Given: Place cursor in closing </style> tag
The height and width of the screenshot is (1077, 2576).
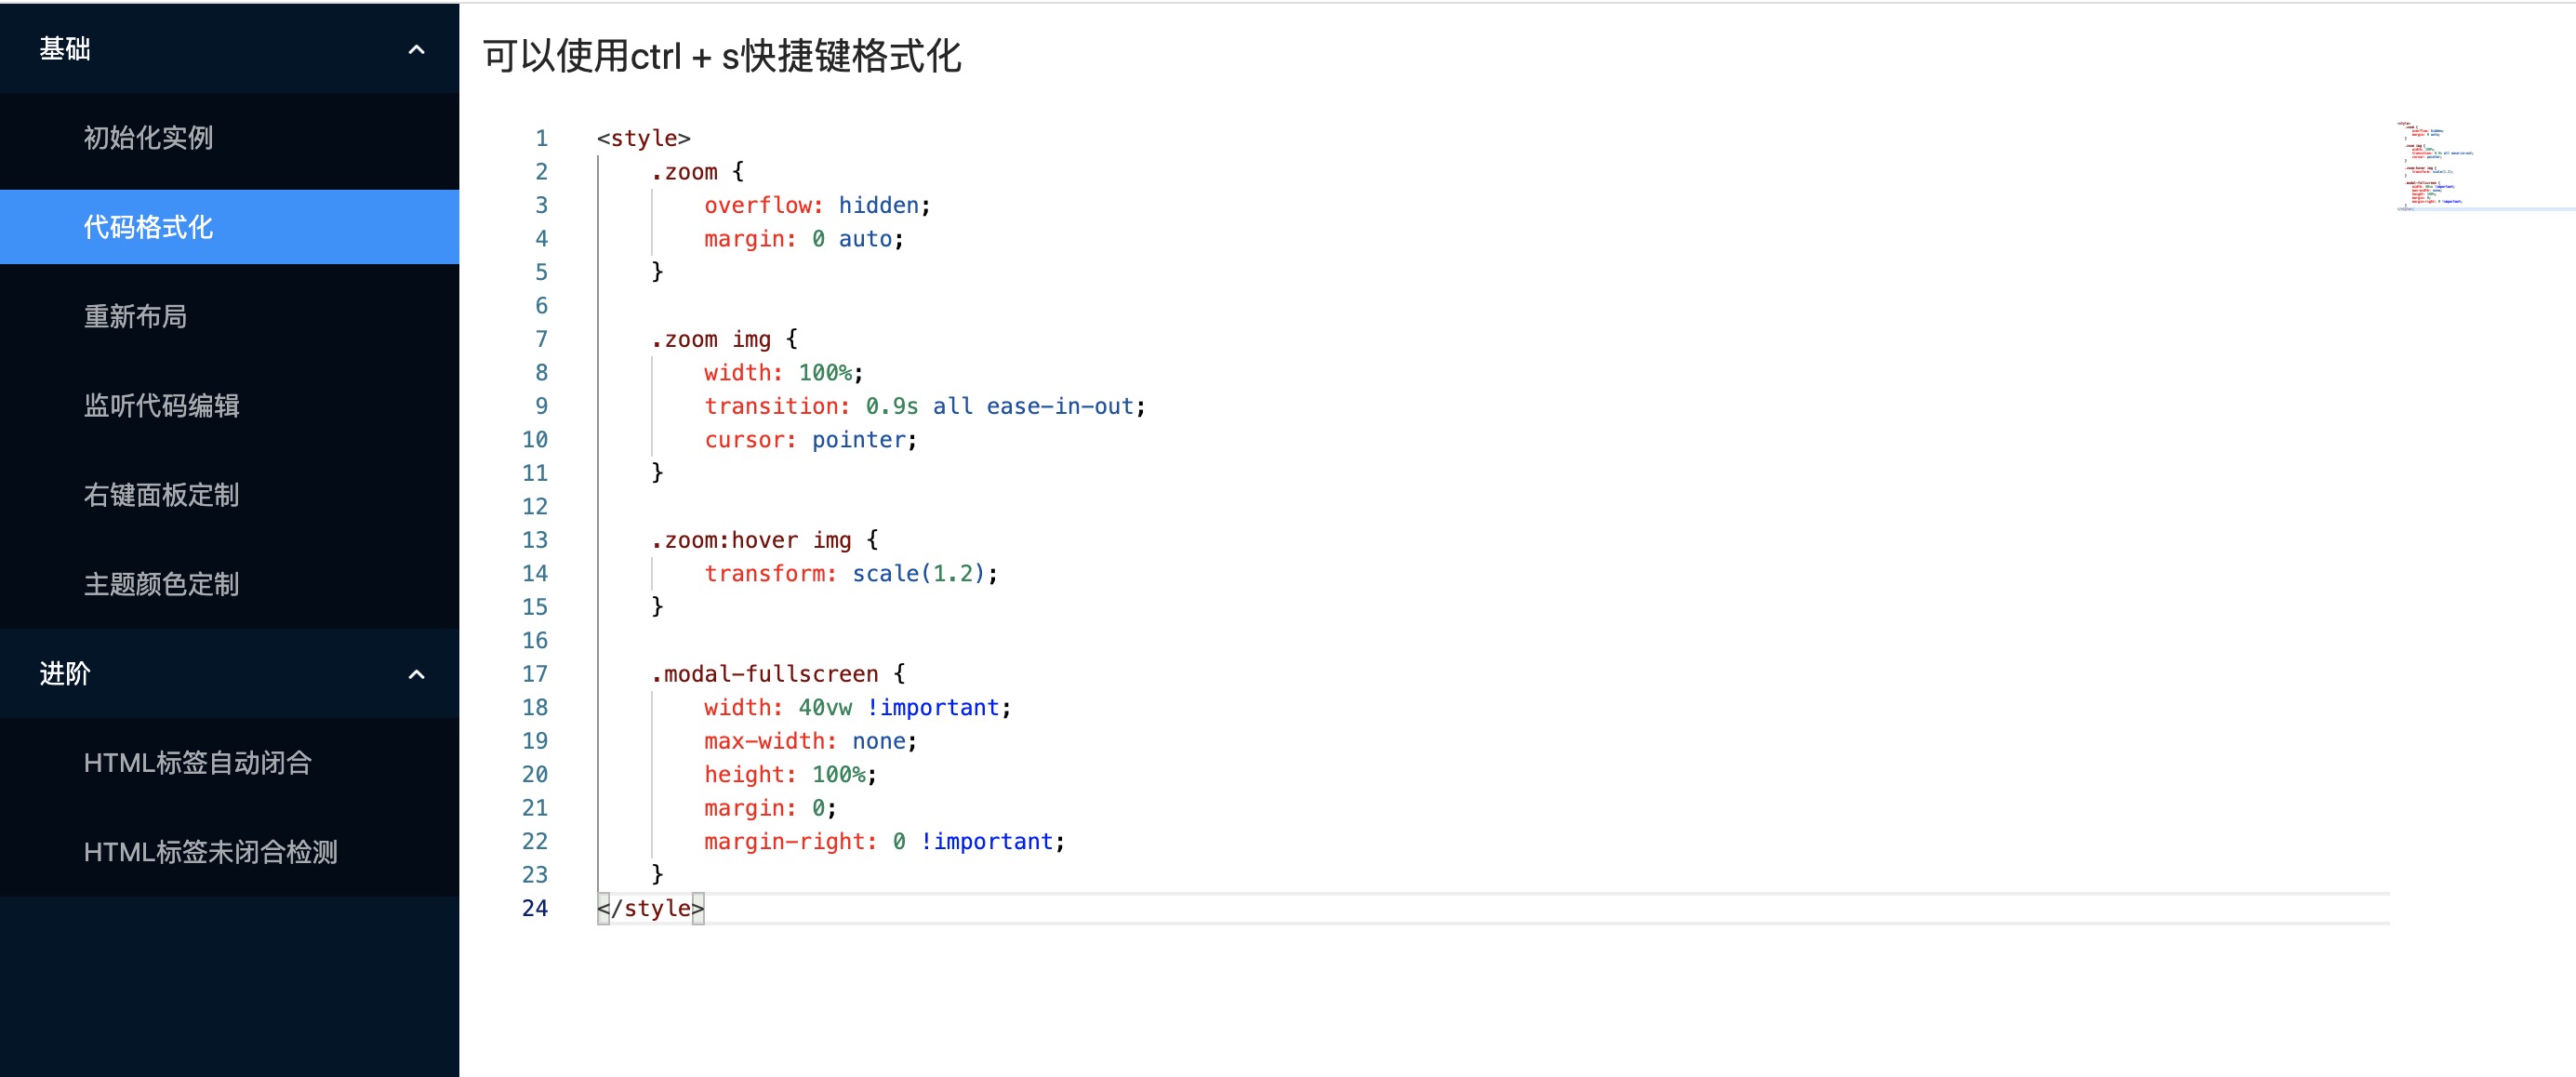Looking at the screenshot, I should tap(651, 908).
